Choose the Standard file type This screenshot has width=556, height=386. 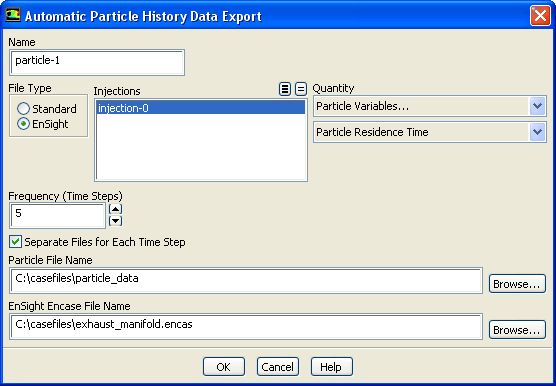[47, 109]
